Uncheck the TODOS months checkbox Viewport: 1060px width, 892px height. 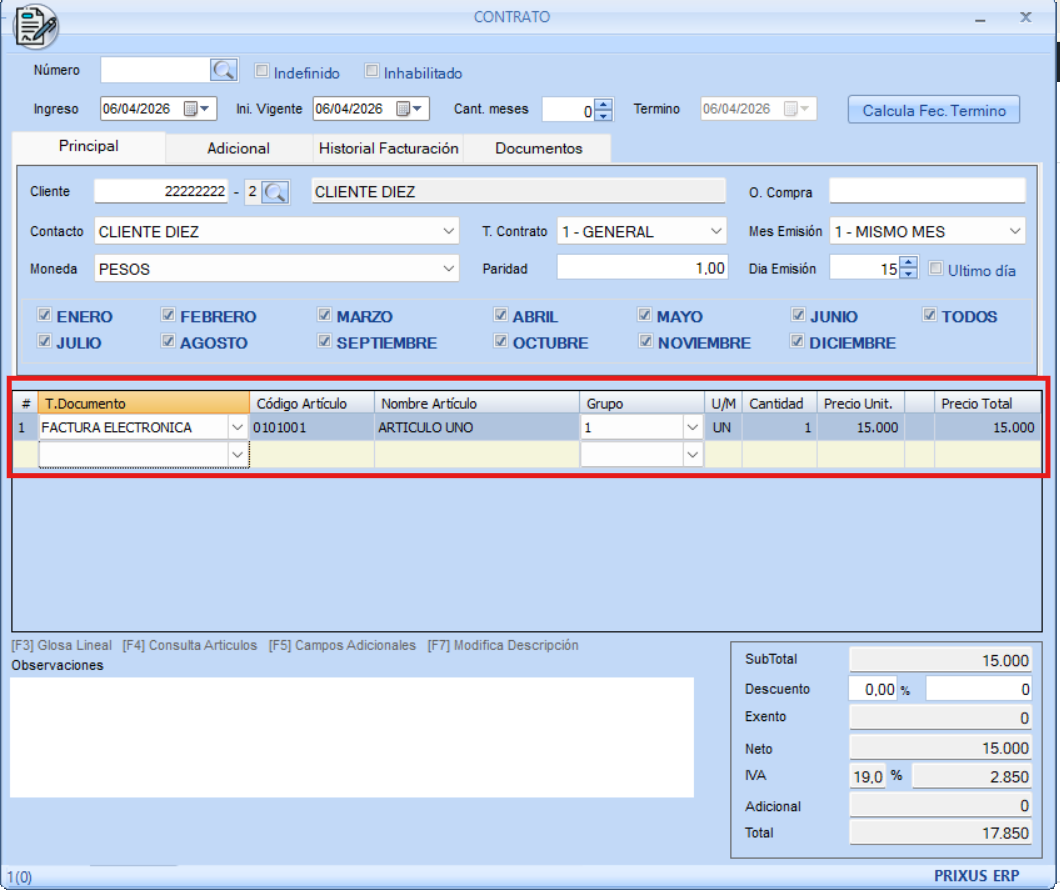tap(931, 316)
